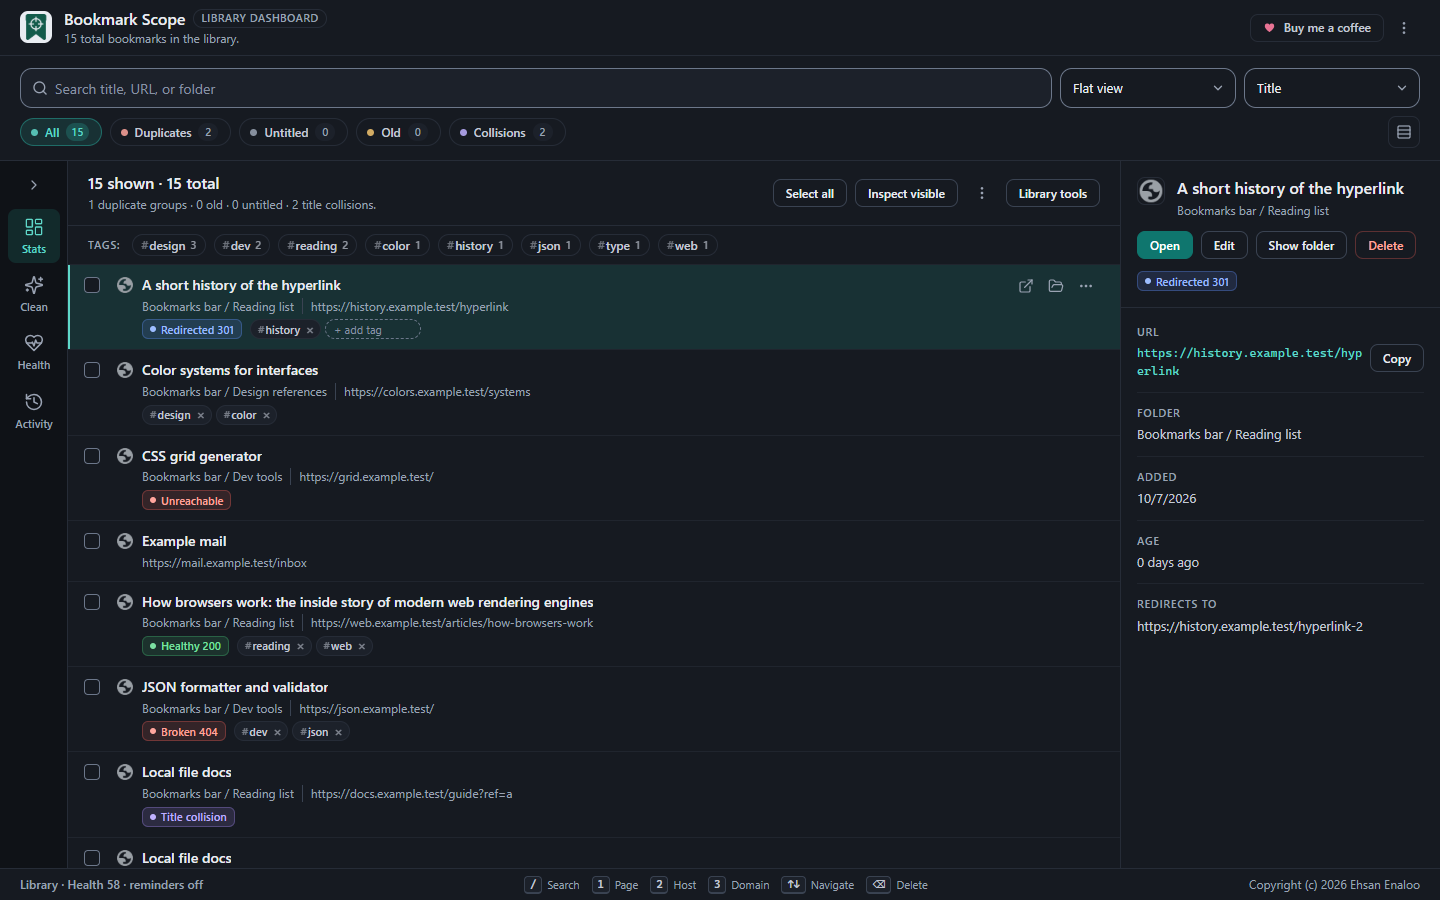Open the hyperlink bookmark in a new tab icon
This screenshot has height=900, width=1440.
point(1026,286)
